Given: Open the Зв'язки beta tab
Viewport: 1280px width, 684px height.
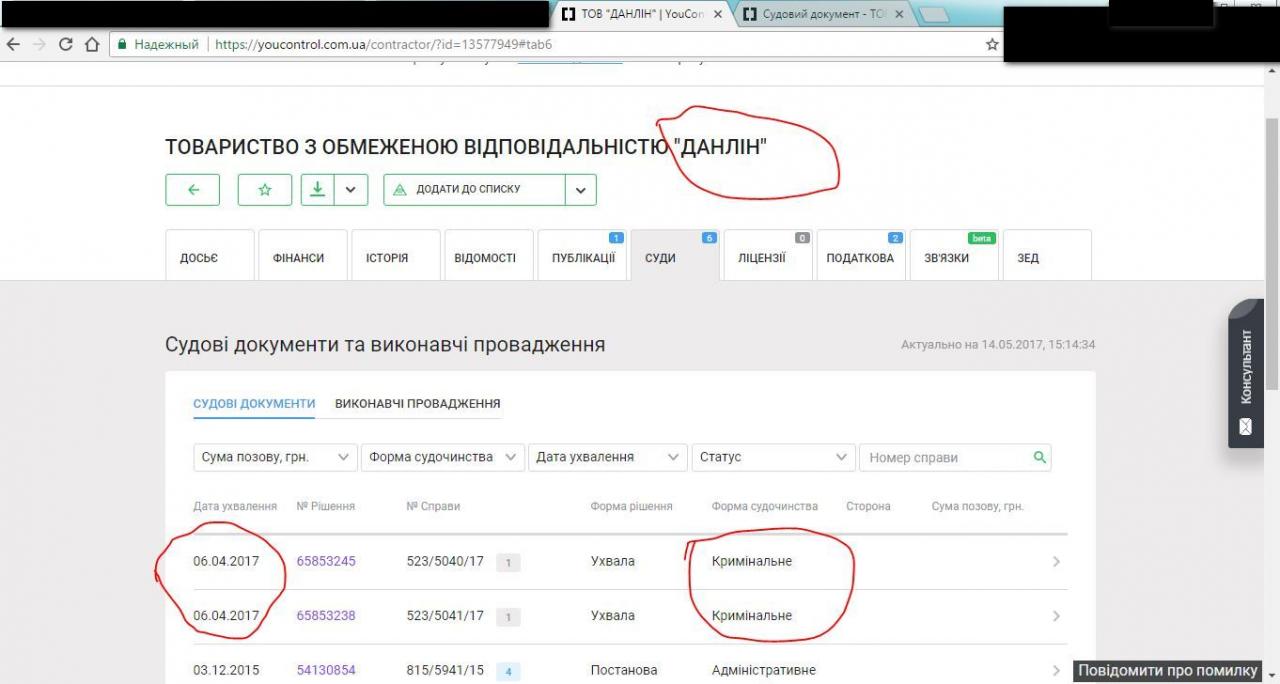Looking at the screenshot, I should (954, 257).
